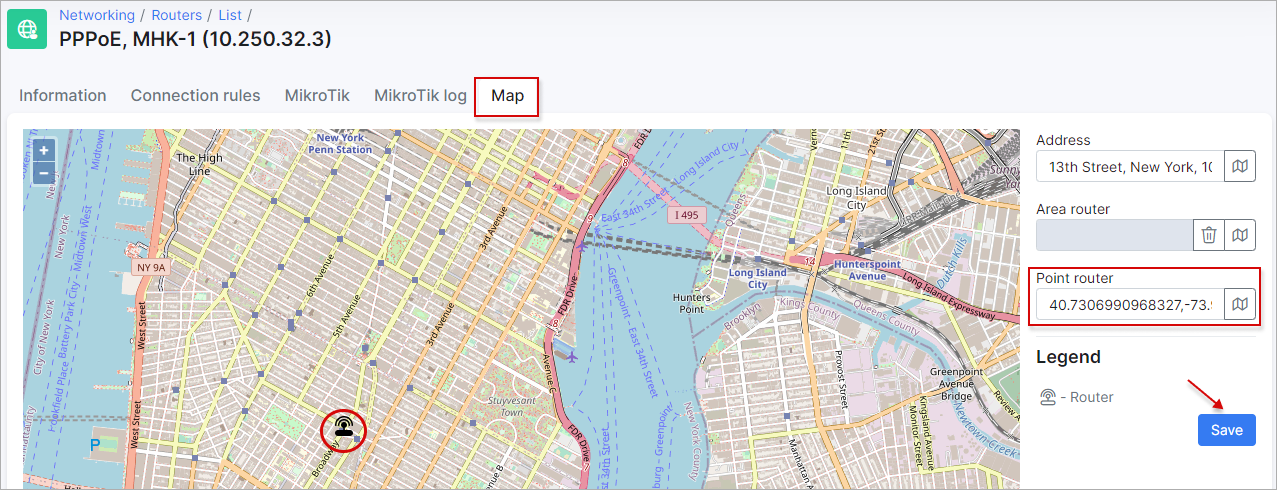Save the router map settings
The height and width of the screenshot is (490, 1277).
click(x=1226, y=430)
